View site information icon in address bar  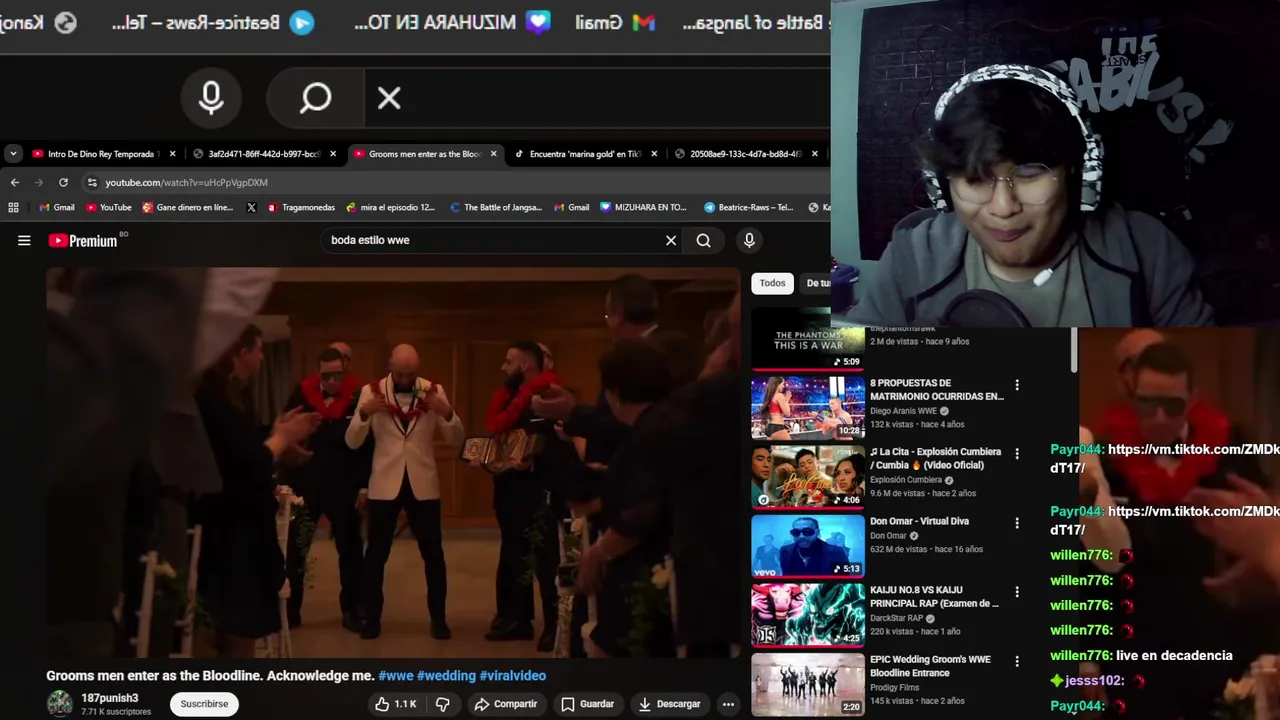click(92, 182)
